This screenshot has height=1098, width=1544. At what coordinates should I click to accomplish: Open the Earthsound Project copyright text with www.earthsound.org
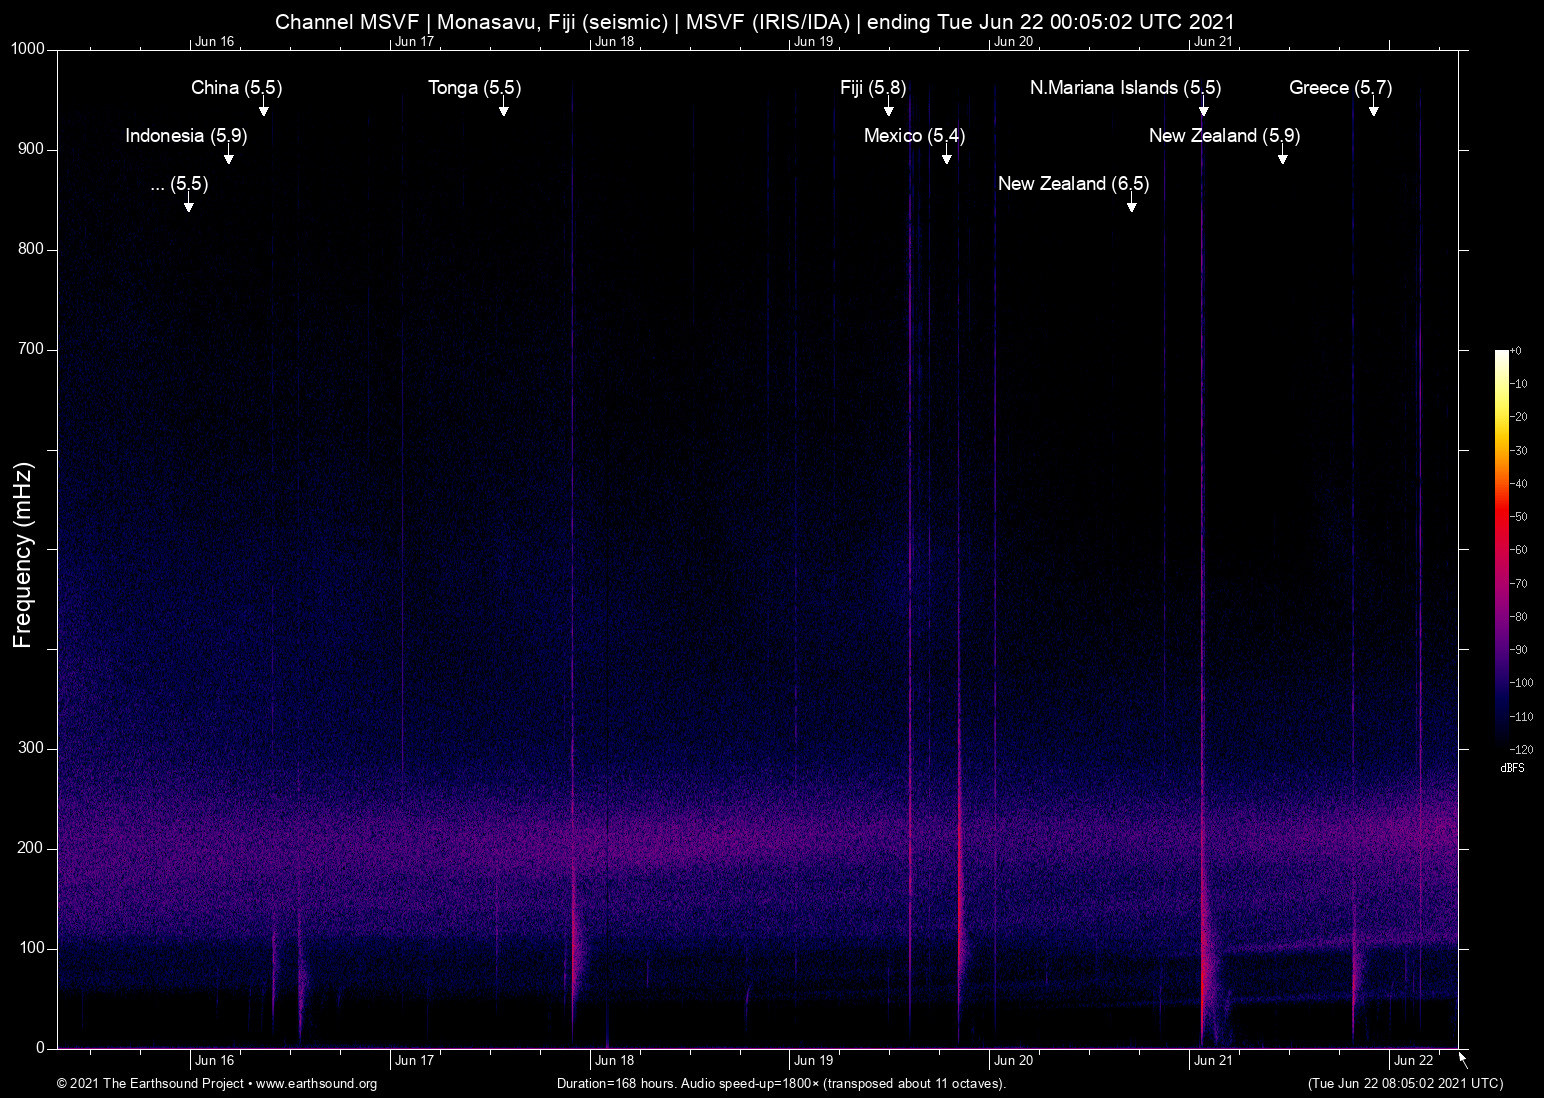point(217,1084)
